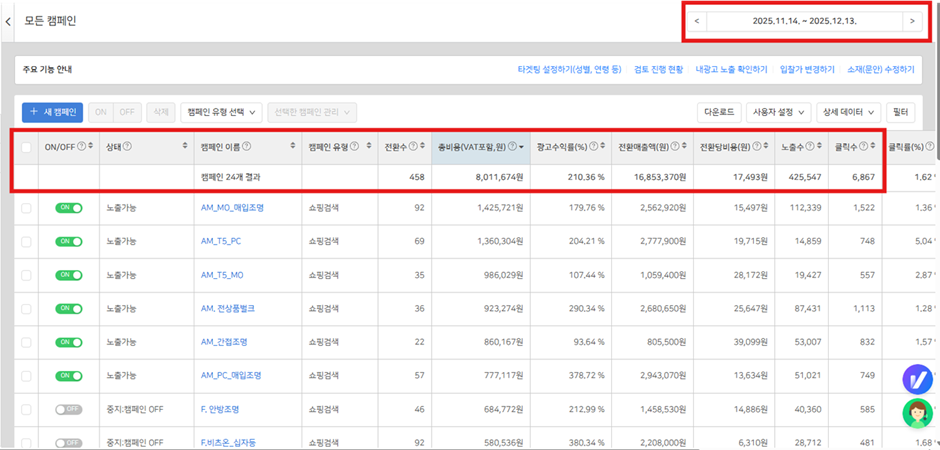Go to previous date range with left arrow

pos(697,20)
